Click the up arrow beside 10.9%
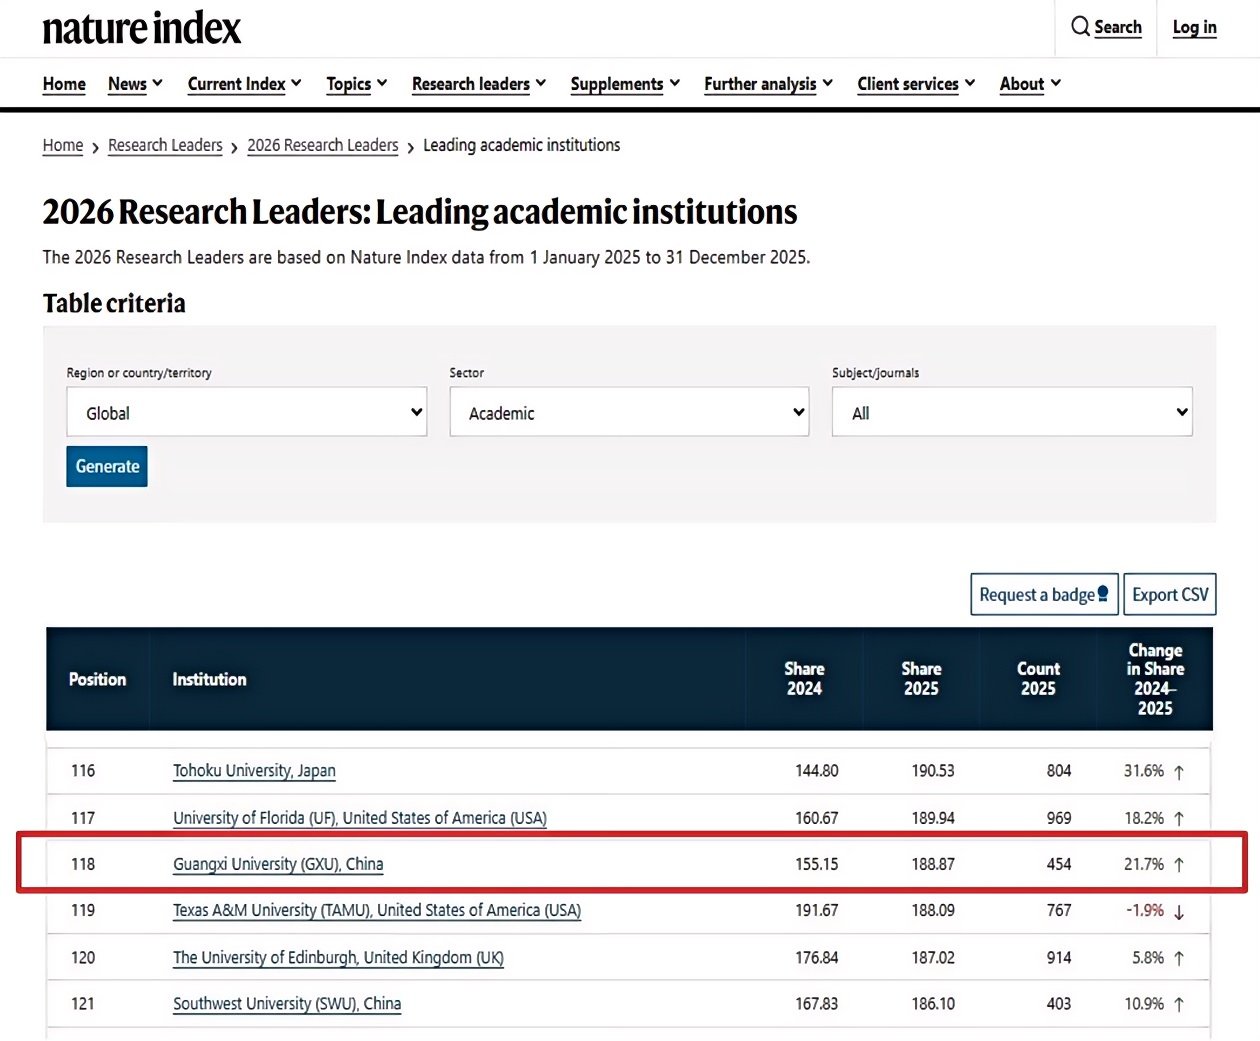 [1179, 1005]
